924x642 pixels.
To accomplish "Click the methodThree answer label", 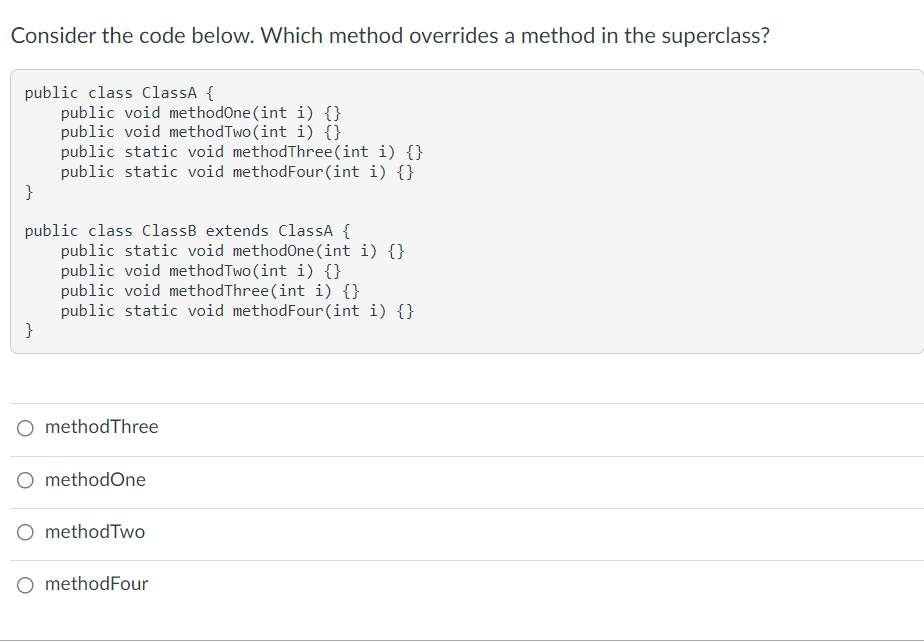I will point(101,427).
